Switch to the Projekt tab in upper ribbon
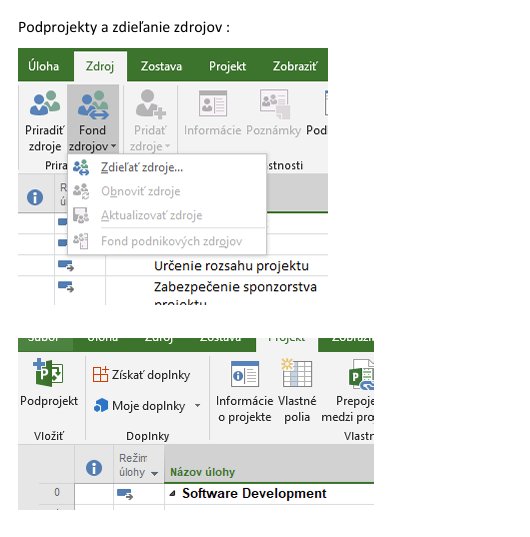The width and height of the screenshot is (530, 537). [x=227, y=66]
